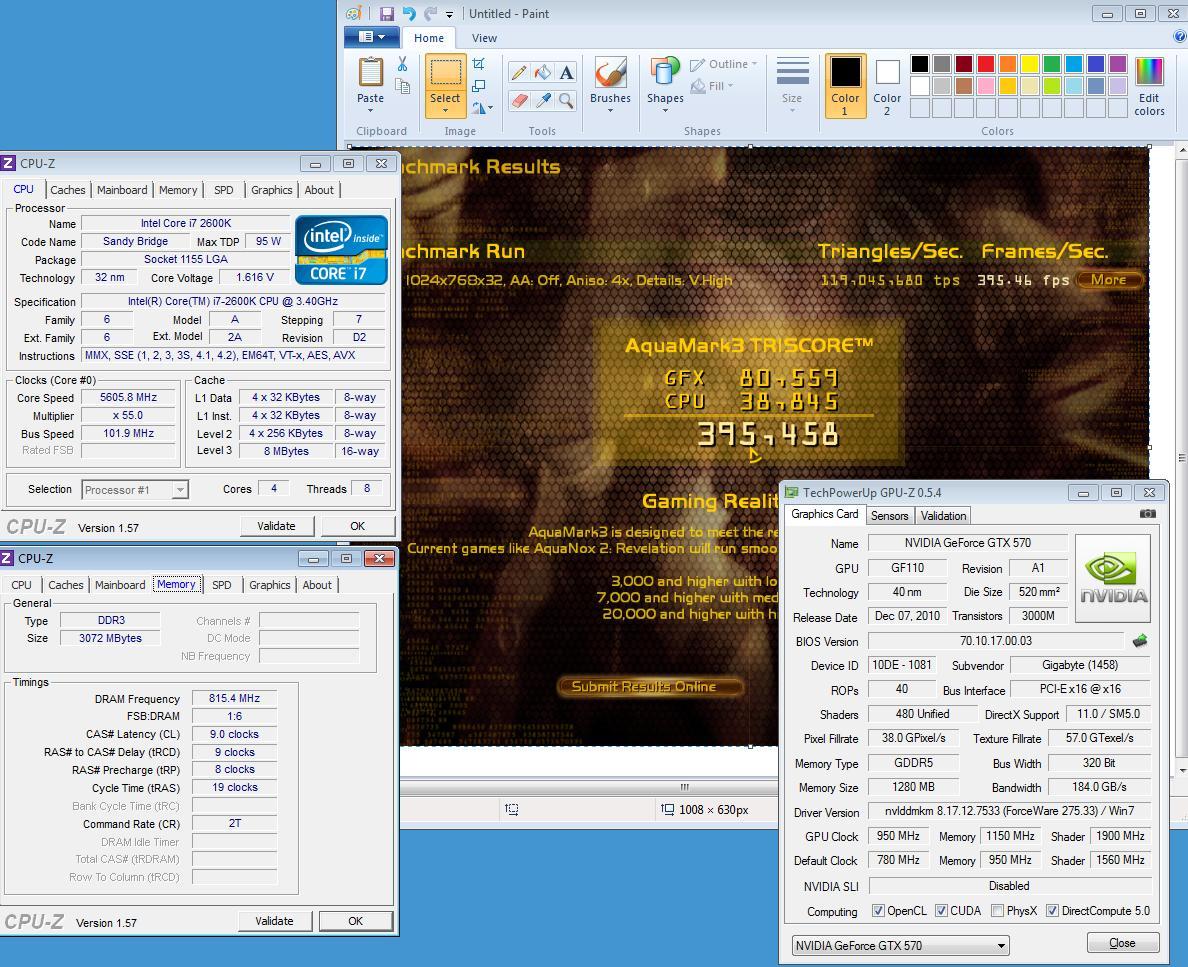Expand the Select tool dropdown arrow
Screen dimensions: 1188x967
pyautogui.click(x=446, y=111)
